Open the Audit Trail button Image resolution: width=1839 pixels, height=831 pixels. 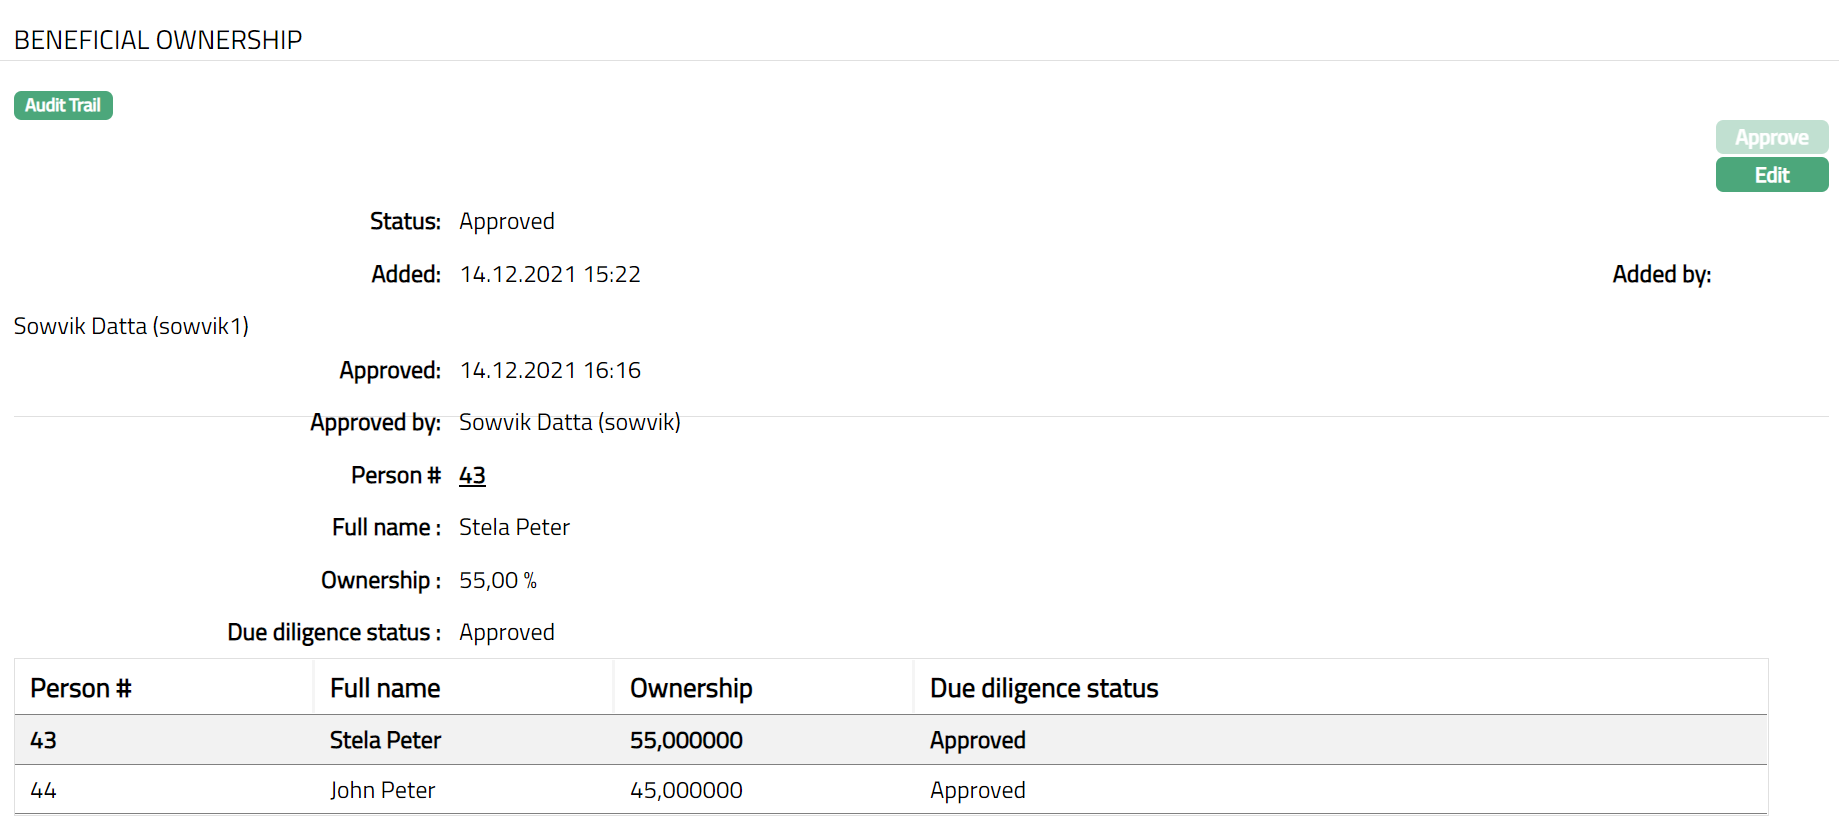click(63, 105)
